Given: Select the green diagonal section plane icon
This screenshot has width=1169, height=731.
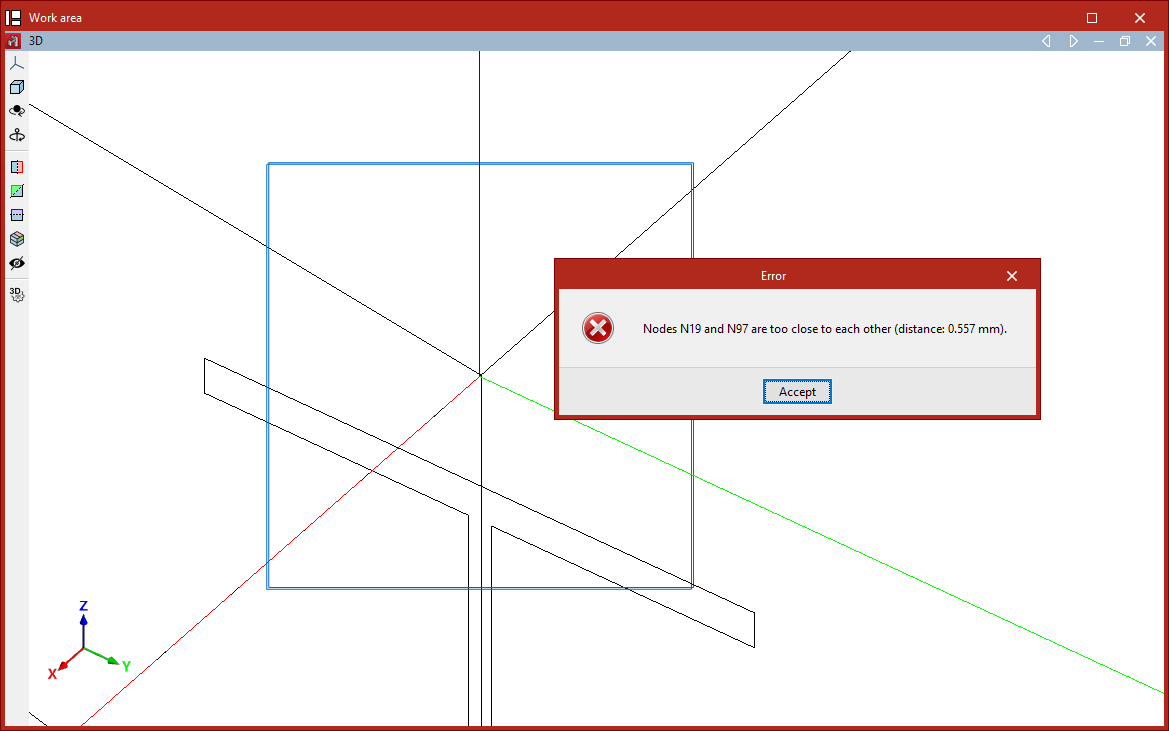Looking at the screenshot, I should click(16, 191).
